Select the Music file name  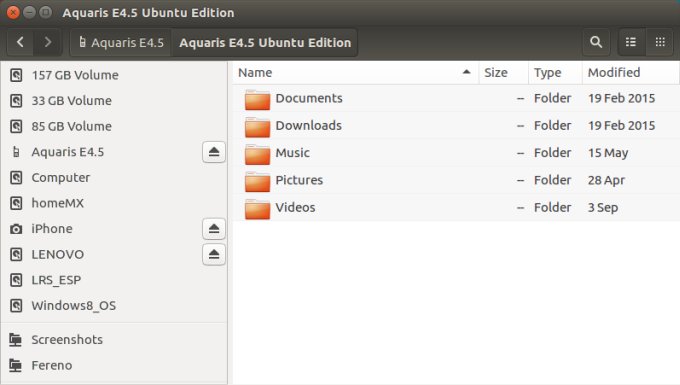293,153
